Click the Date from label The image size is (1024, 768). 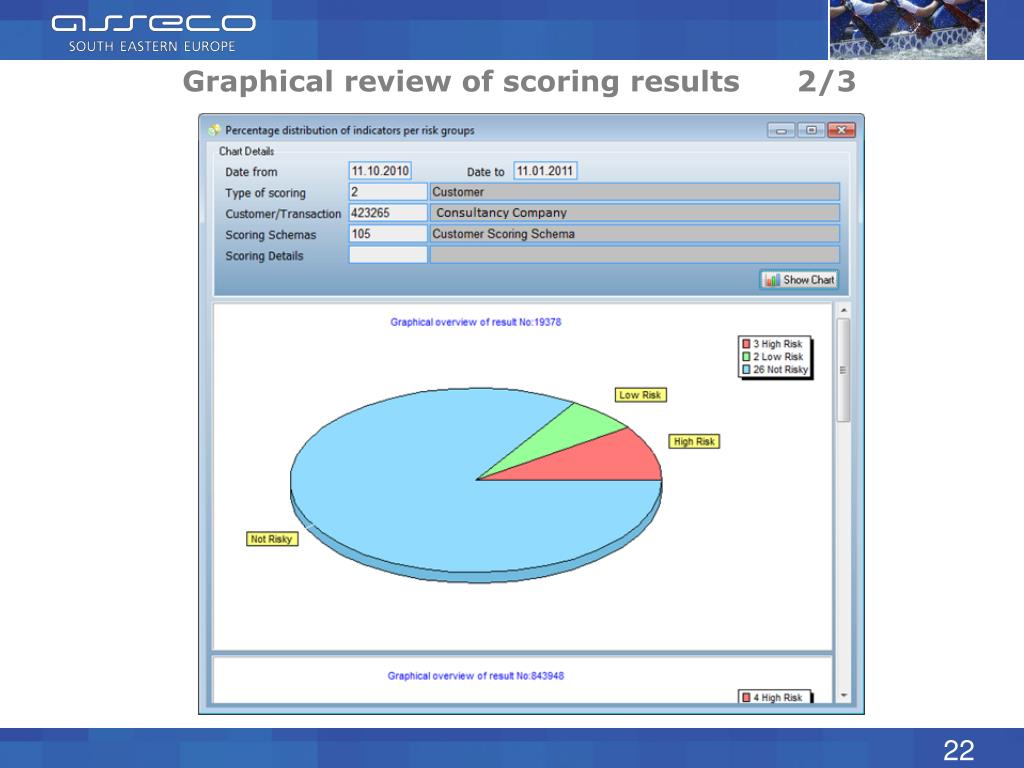coord(251,172)
